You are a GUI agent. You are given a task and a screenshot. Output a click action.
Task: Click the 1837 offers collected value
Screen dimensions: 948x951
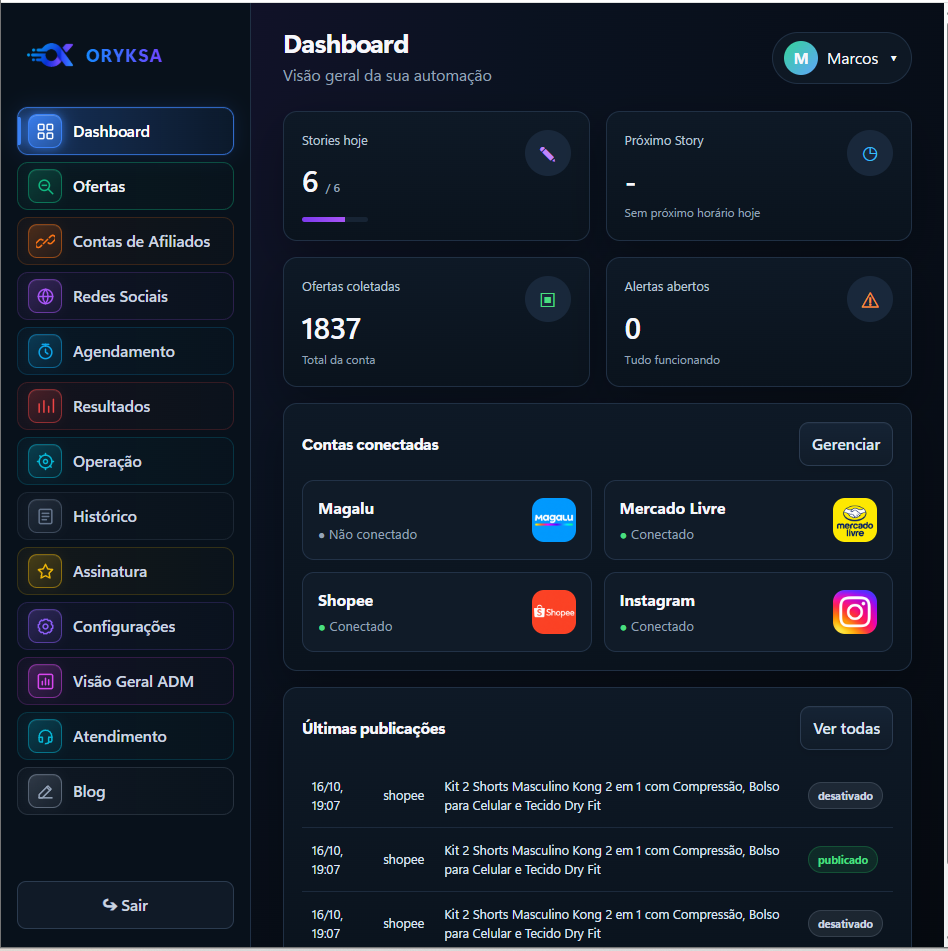coord(331,329)
